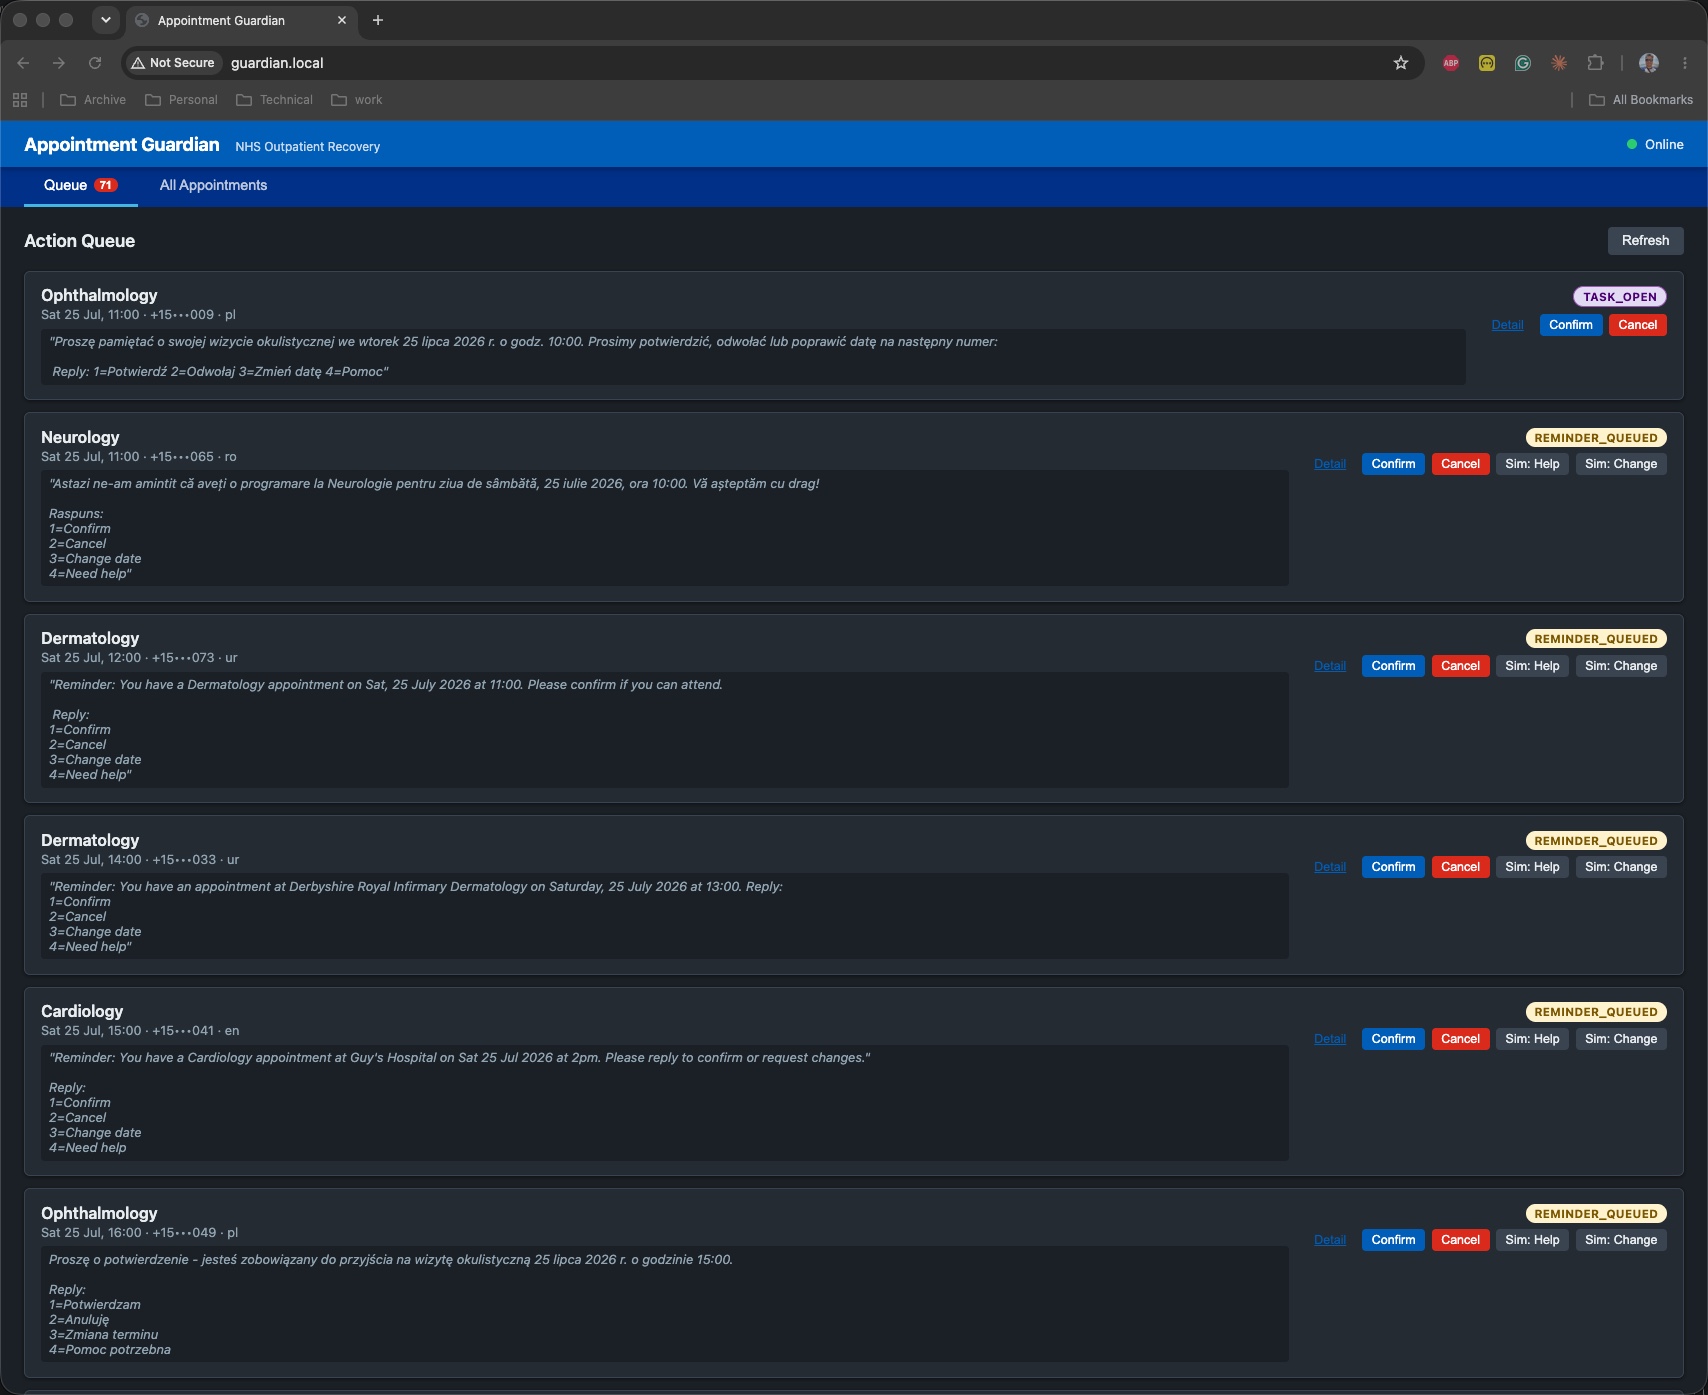This screenshot has width=1708, height=1395.
Task: Open the apps grid in bookmarks bar
Action: (20, 100)
